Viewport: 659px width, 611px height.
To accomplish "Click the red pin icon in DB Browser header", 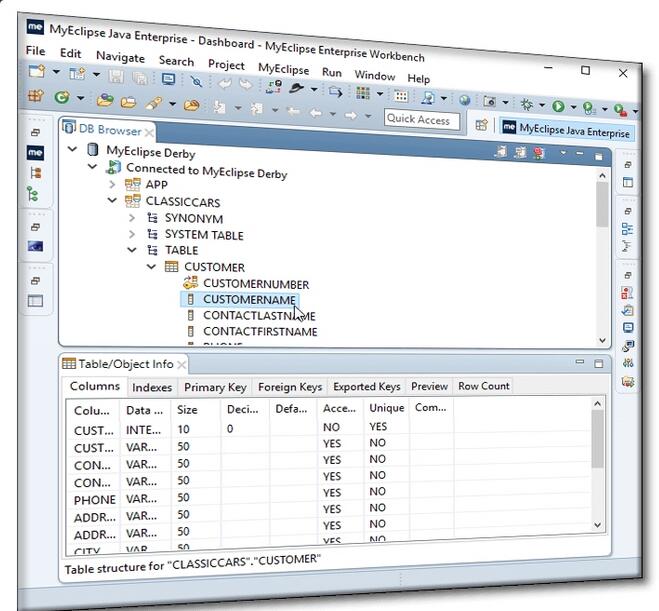I will 539,153.
